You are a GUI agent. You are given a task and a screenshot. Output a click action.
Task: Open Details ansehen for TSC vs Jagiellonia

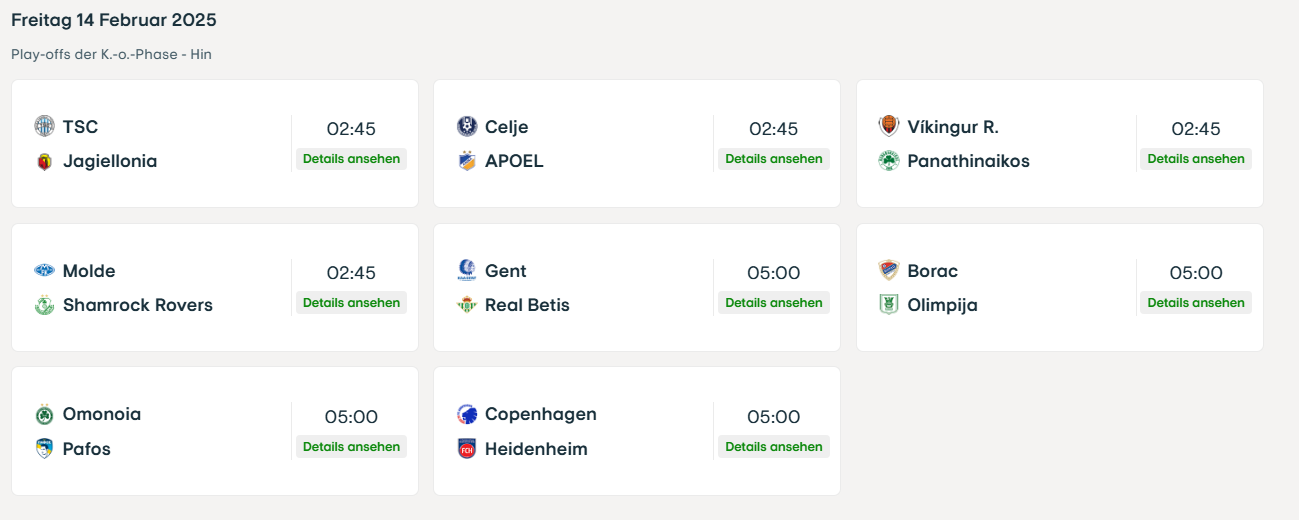click(351, 159)
